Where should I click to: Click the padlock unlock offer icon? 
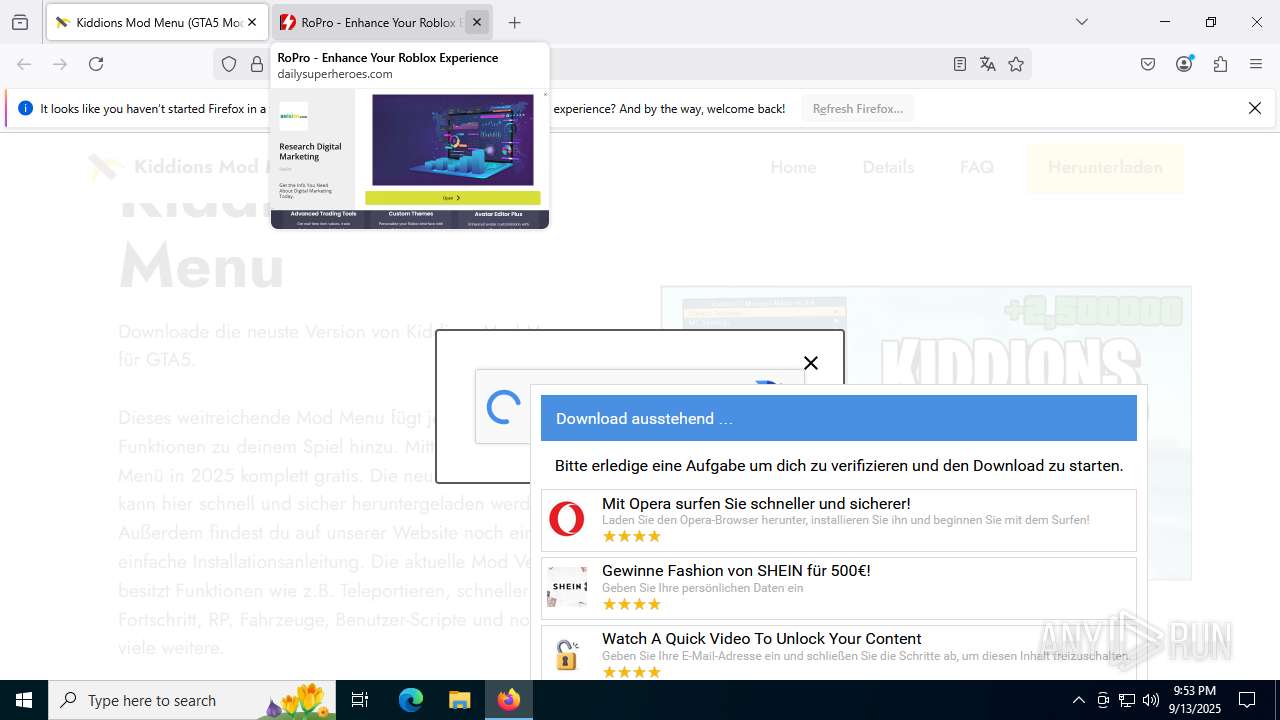(x=567, y=654)
